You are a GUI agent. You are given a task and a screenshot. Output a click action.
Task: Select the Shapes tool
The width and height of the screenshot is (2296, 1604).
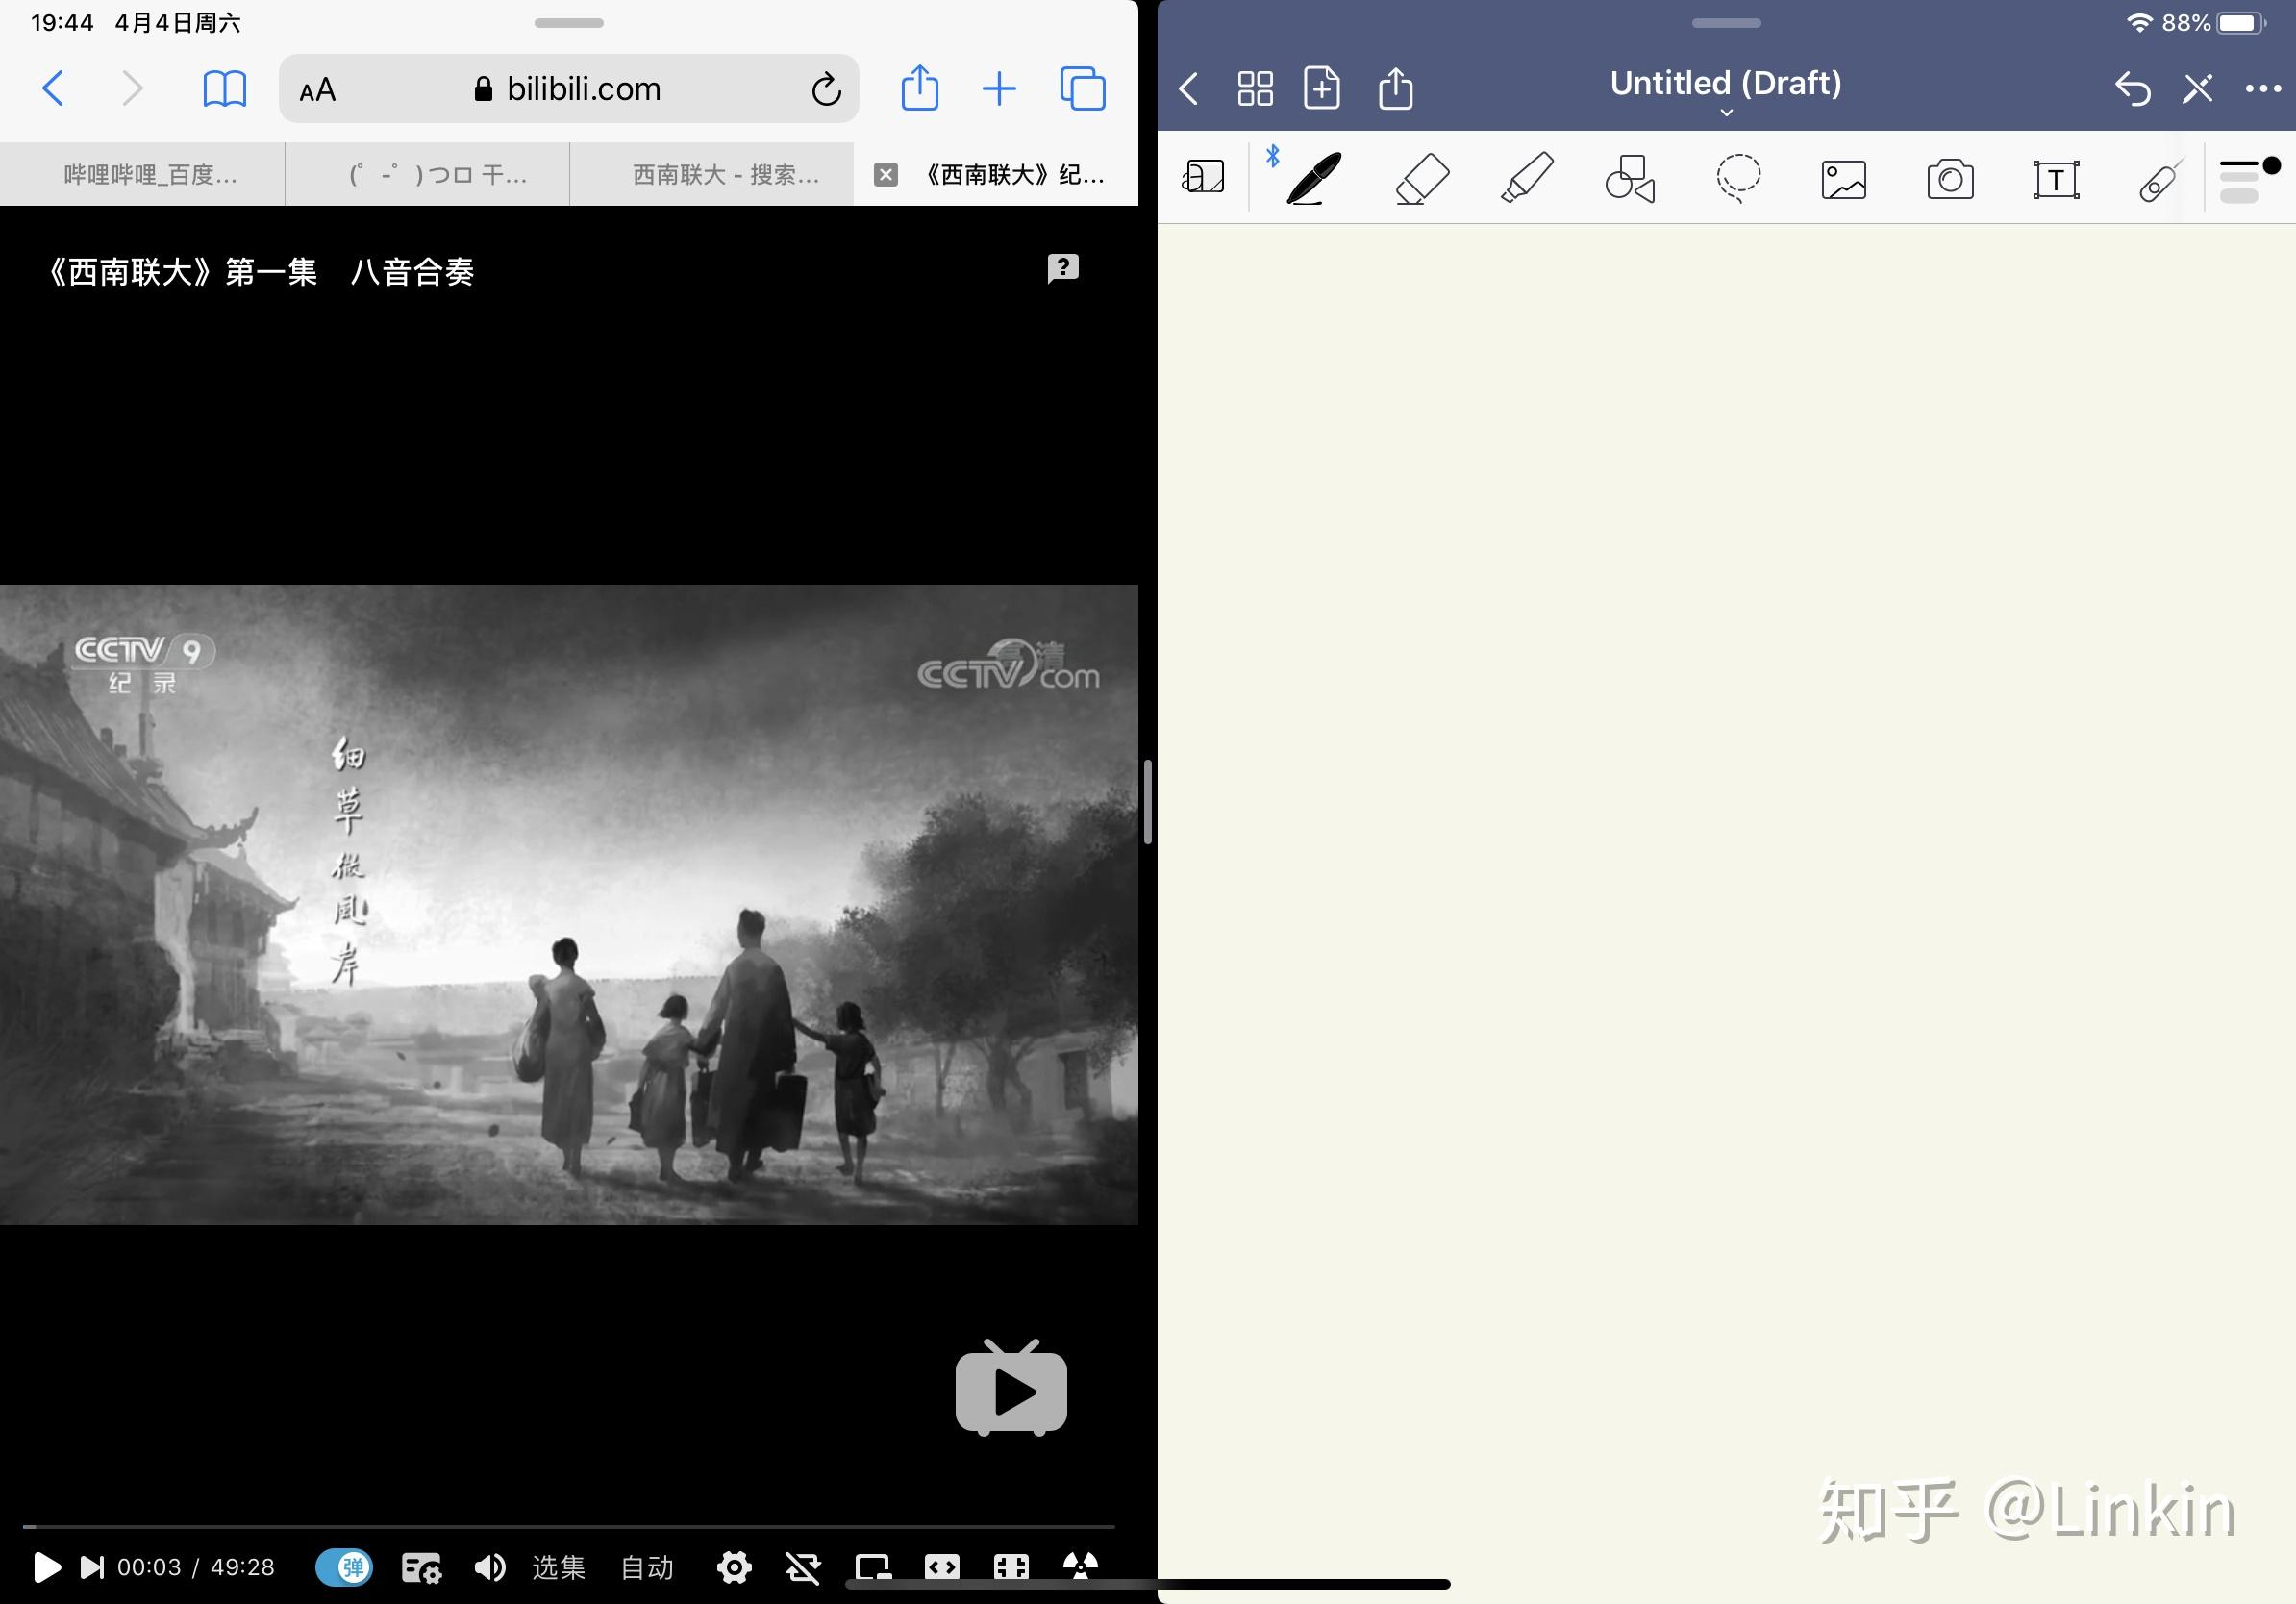(x=1631, y=179)
